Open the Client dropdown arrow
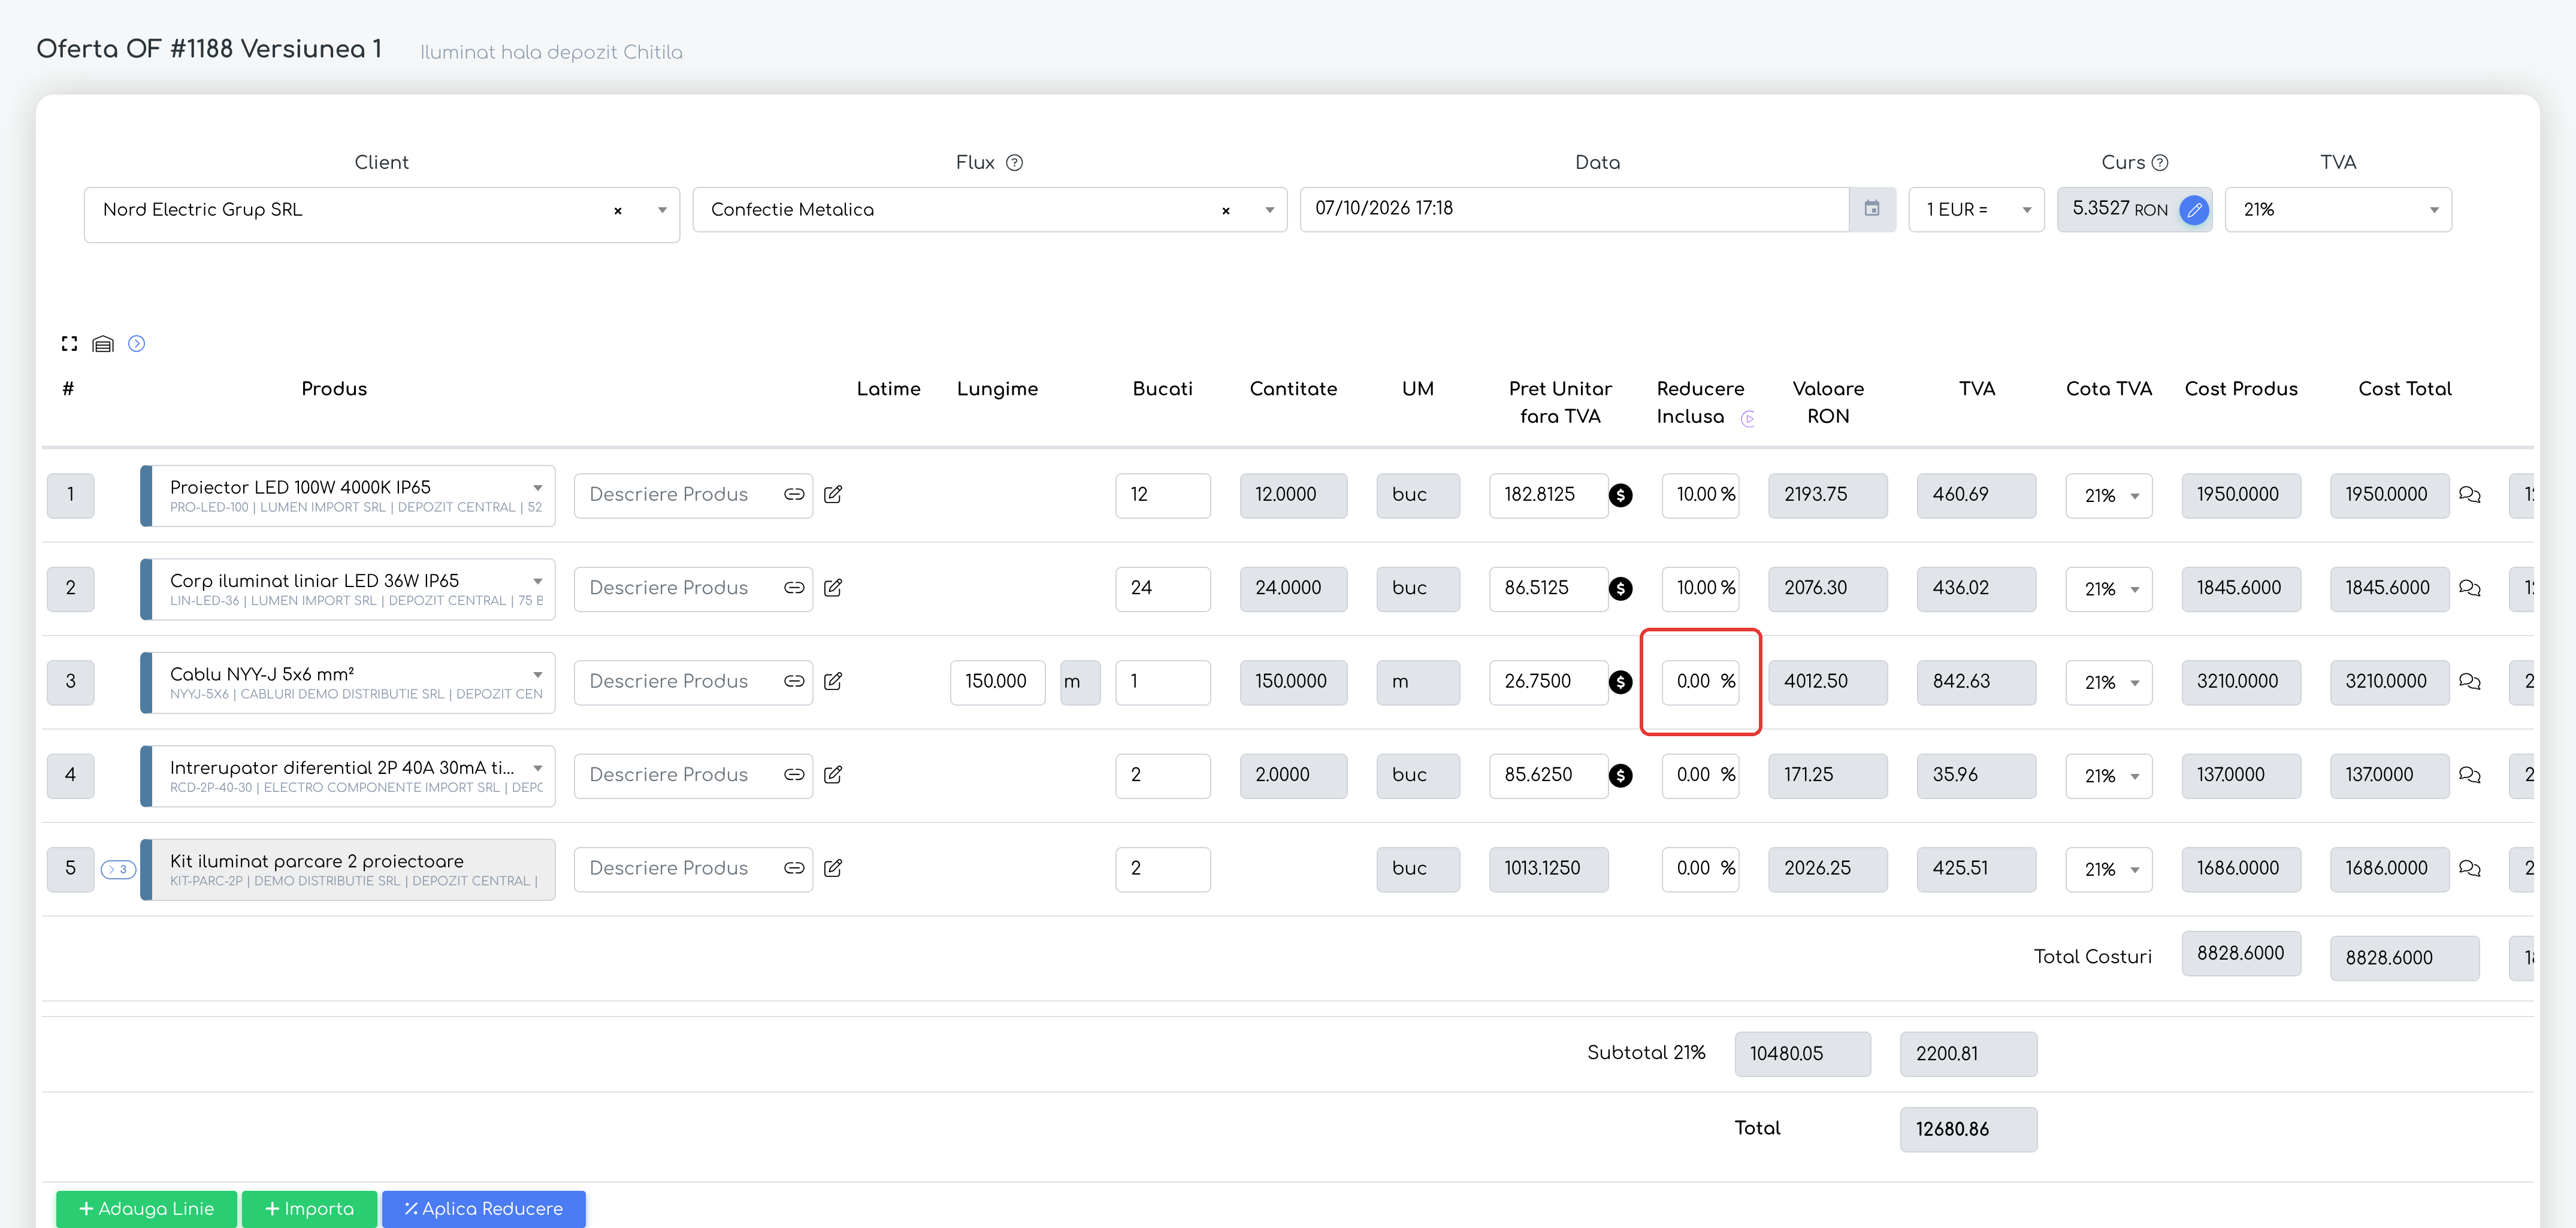The height and width of the screenshot is (1228, 2576). point(662,210)
